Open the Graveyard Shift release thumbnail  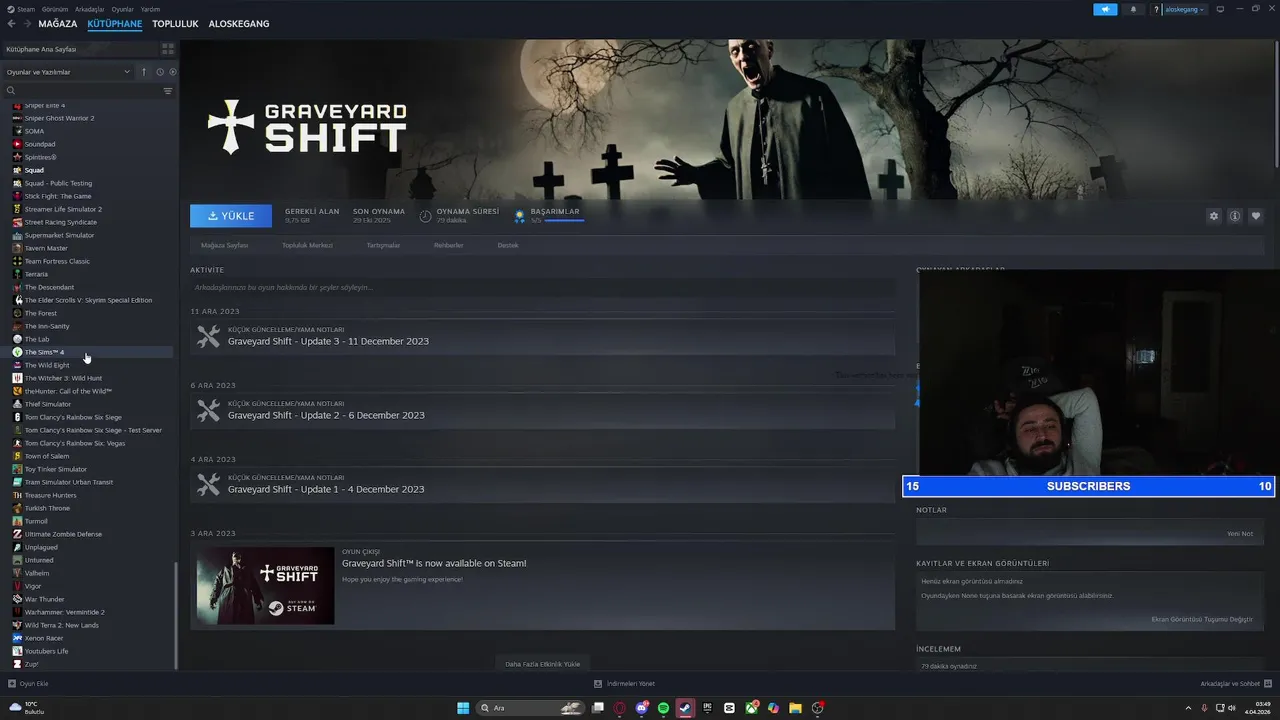pyautogui.click(x=265, y=585)
